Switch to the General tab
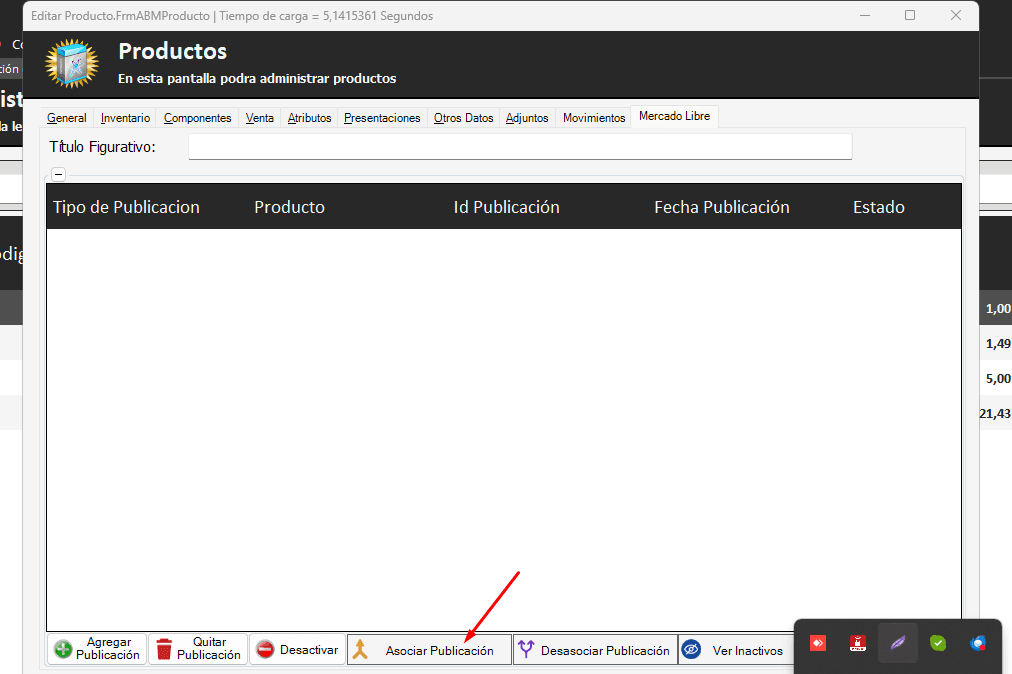 (x=67, y=118)
